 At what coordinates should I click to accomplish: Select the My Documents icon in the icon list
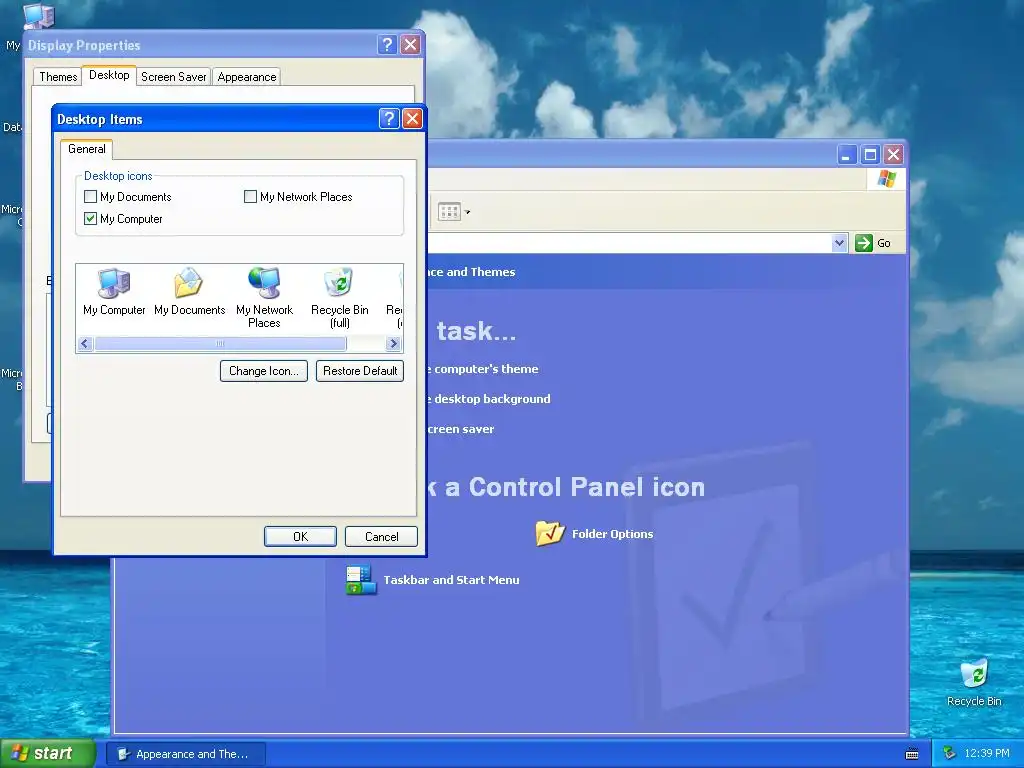point(189,291)
